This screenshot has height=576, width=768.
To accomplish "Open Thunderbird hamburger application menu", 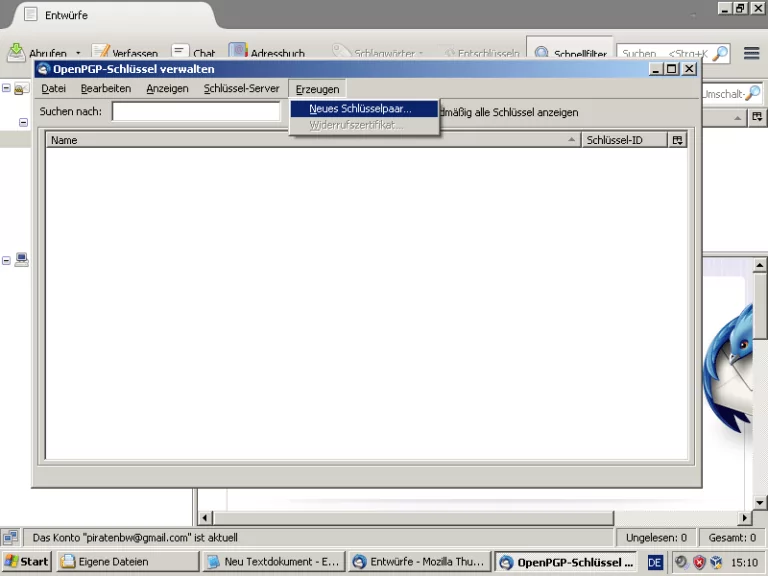I will click(x=751, y=53).
